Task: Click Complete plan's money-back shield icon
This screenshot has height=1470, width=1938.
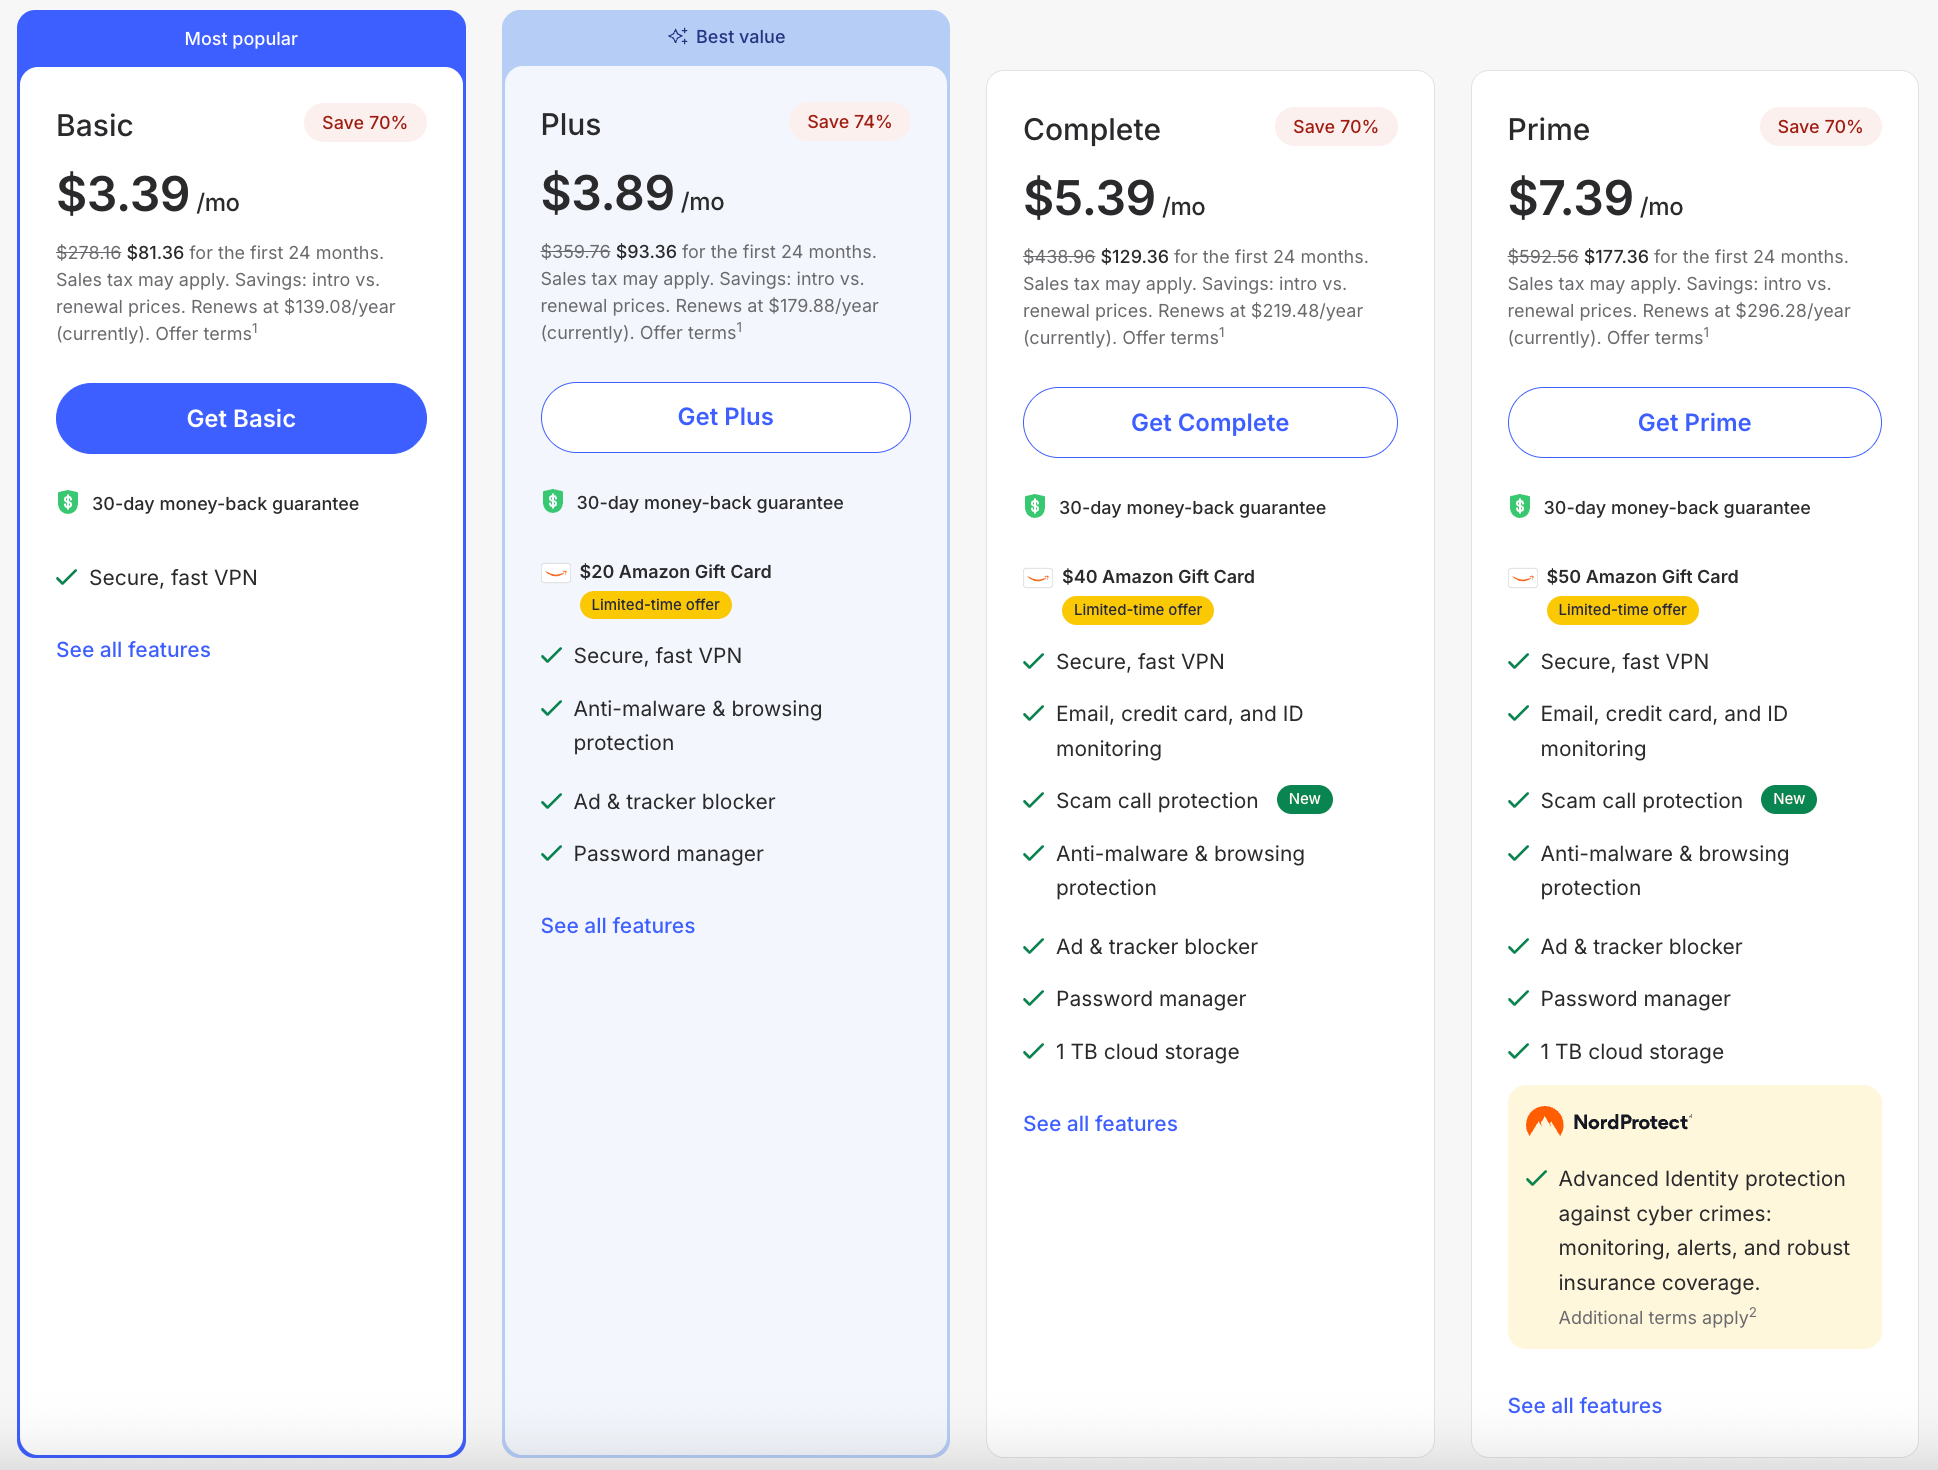Action: [x=1035, y=506]
